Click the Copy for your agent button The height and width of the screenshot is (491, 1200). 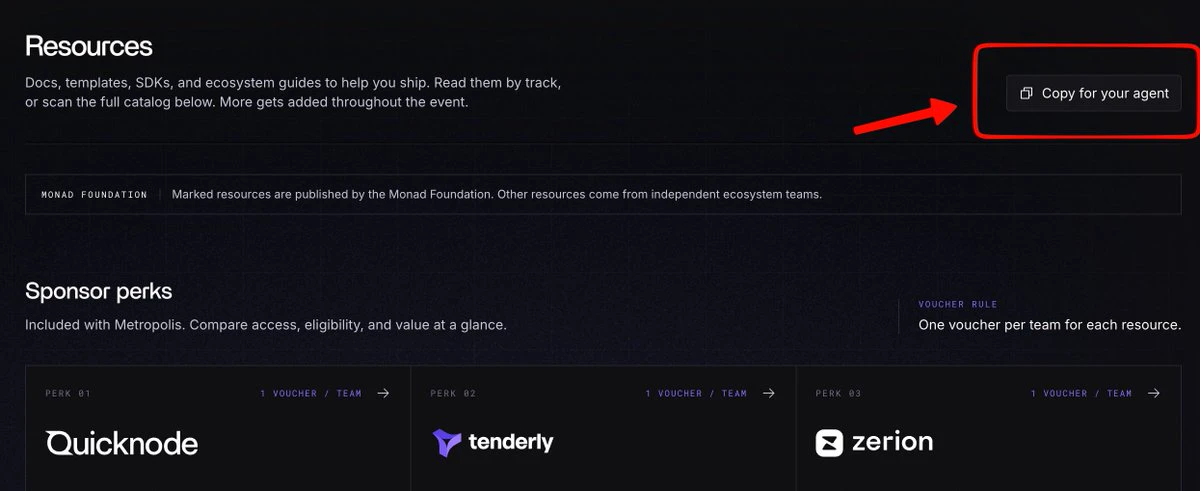1094,93
